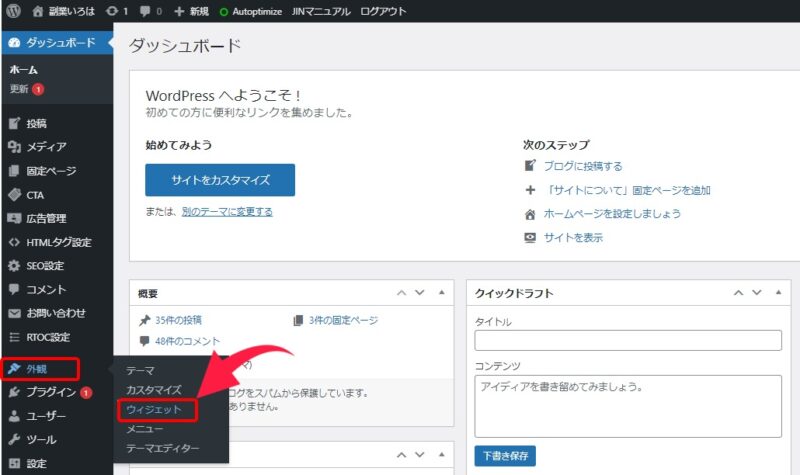The height and width of the screenshot is (475, 800).
Task: Move down the panel below 概要
Action: pyautogui.click(x=419, y=455)
